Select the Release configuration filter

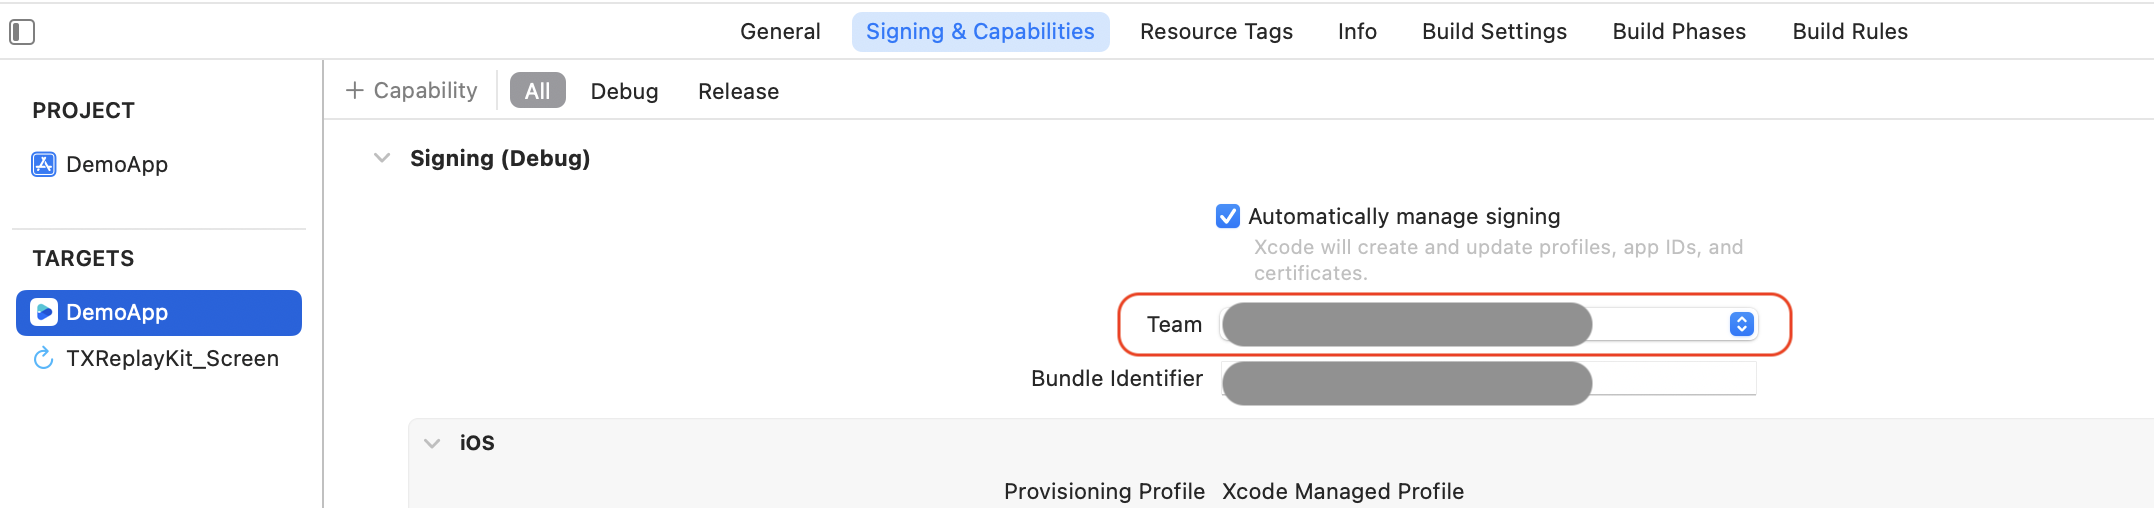tap(738, 91)
